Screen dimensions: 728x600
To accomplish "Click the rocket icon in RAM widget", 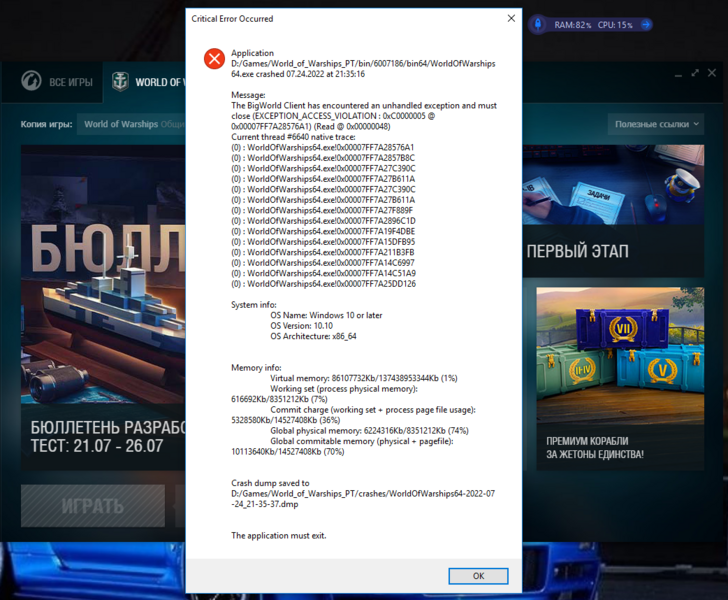I will [538, 24].
